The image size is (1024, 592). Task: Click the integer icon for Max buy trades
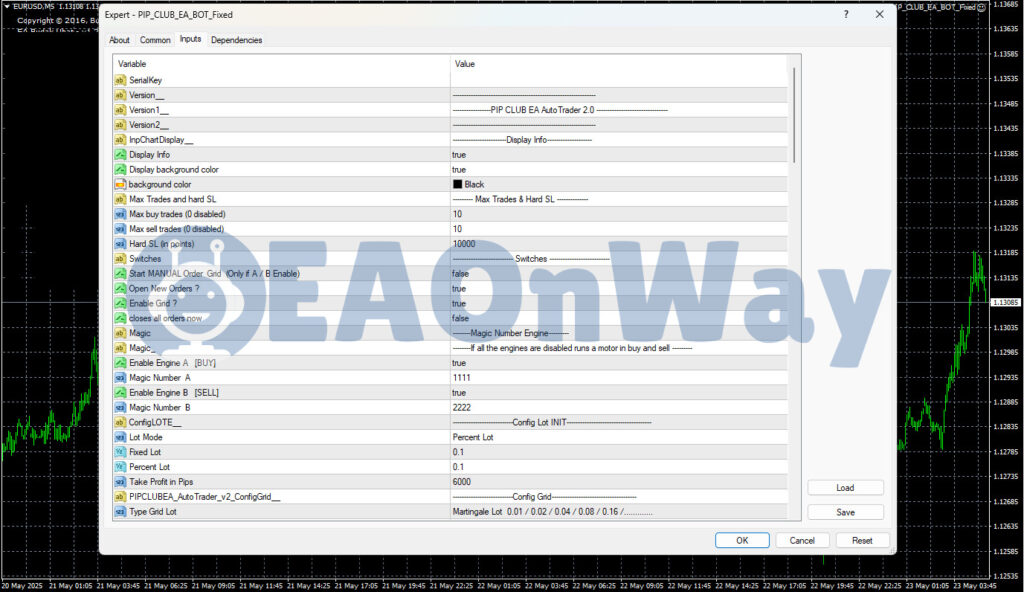pos(120,214)
